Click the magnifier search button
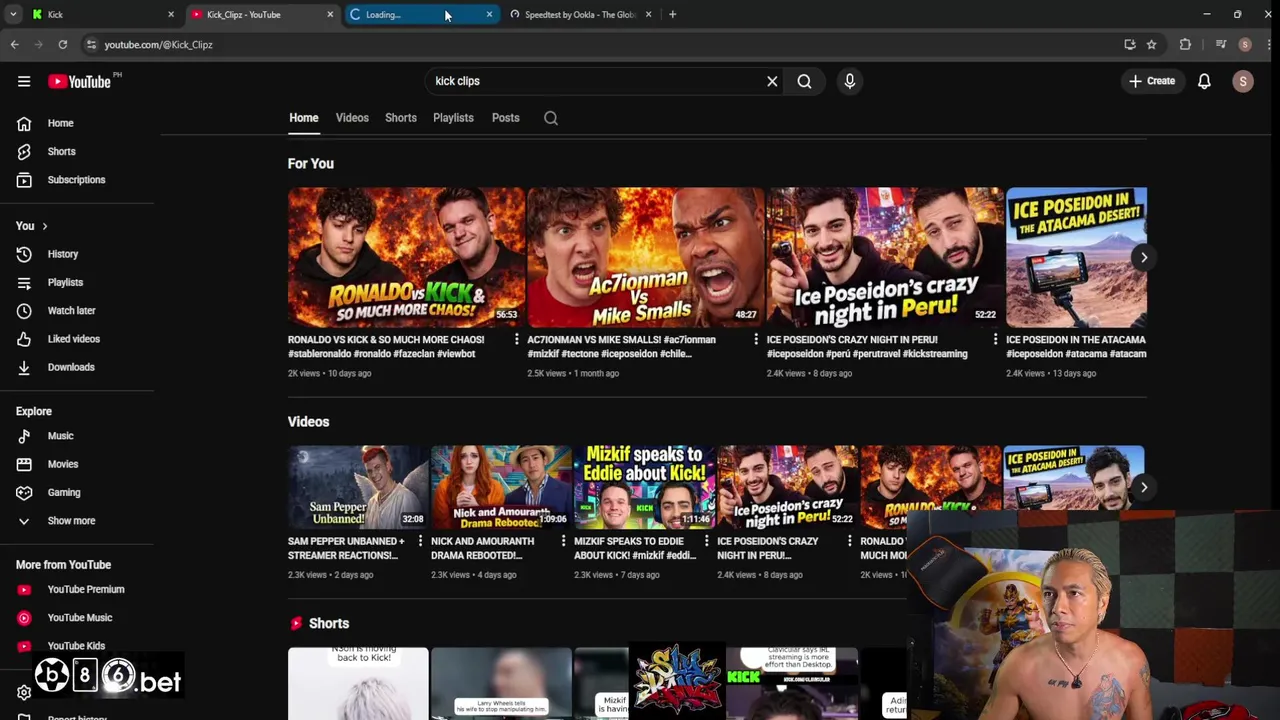 coord(804,81)
